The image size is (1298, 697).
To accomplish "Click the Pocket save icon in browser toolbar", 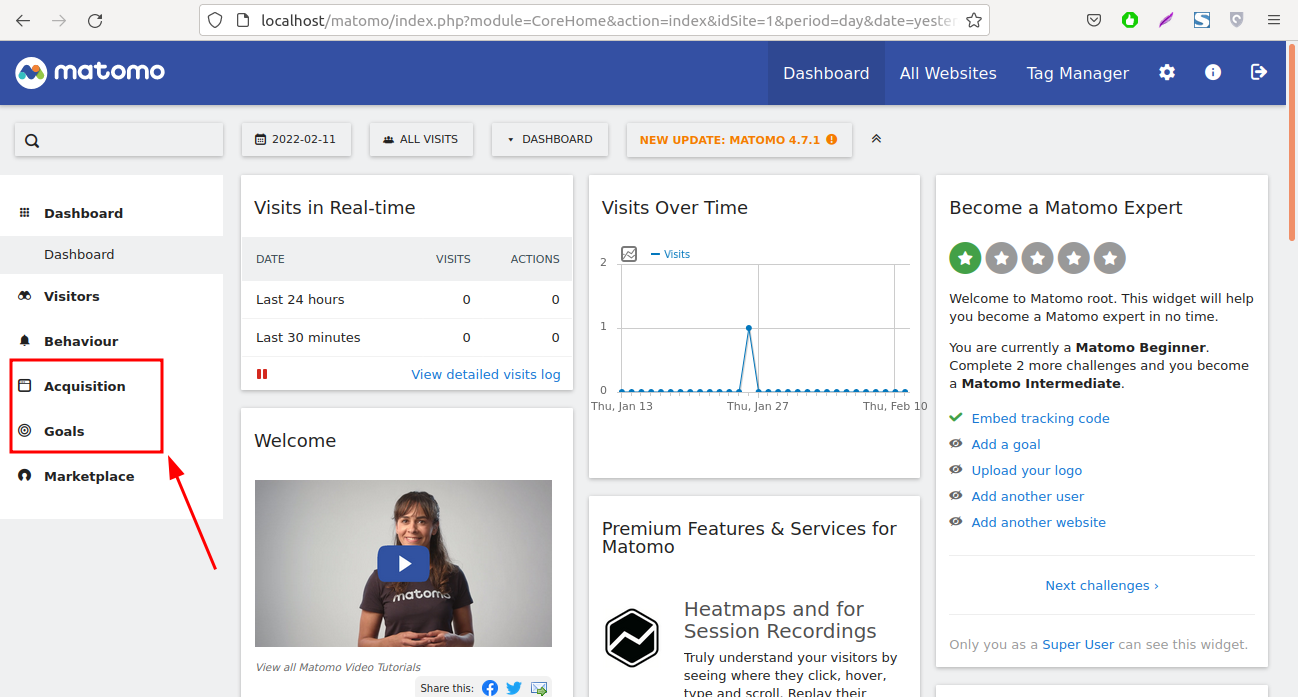I will [1094, 20].
